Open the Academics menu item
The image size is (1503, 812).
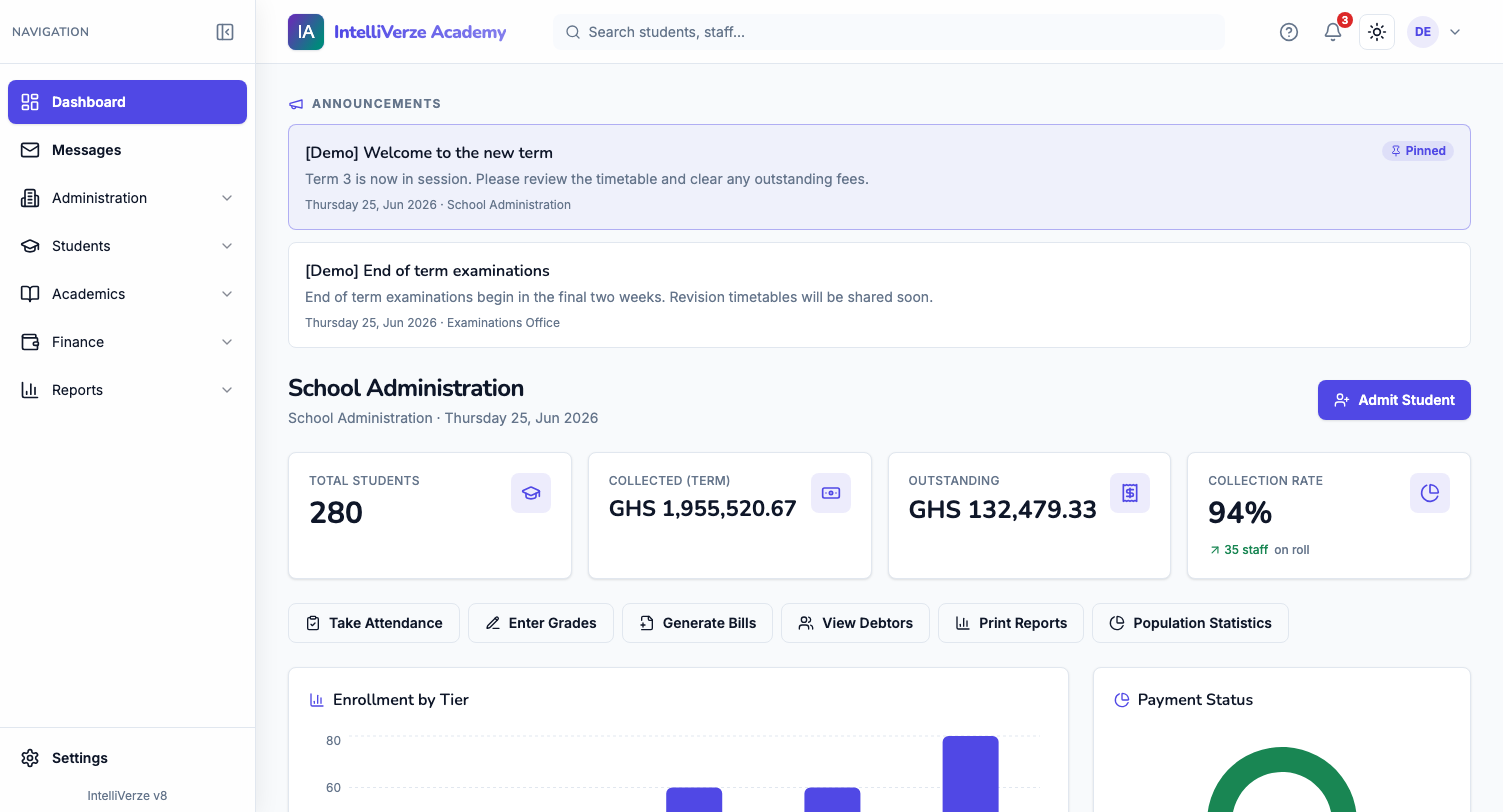(x=127, y=294)
